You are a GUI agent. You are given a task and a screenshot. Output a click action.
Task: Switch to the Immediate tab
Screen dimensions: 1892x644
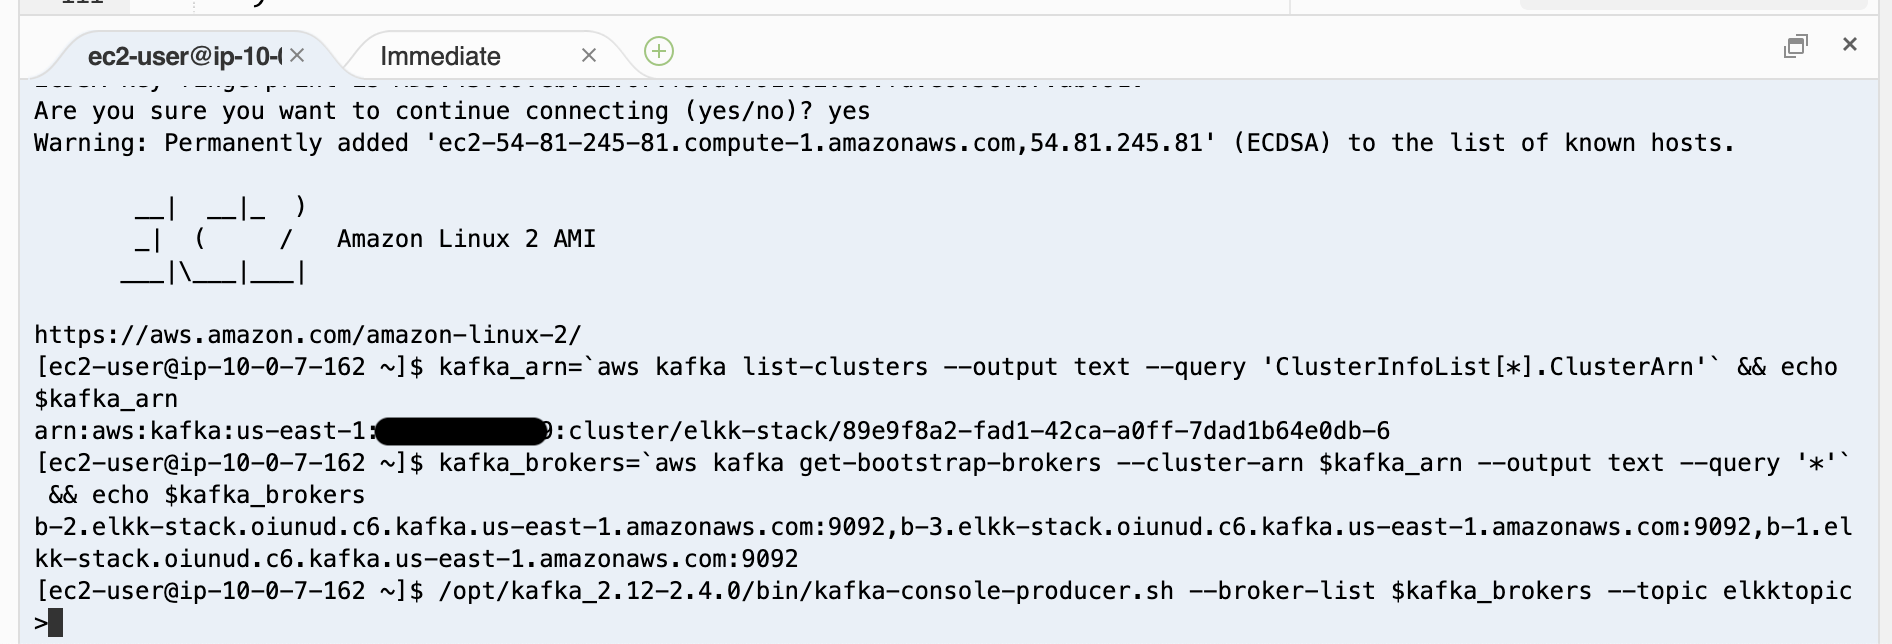pos(440,56)
